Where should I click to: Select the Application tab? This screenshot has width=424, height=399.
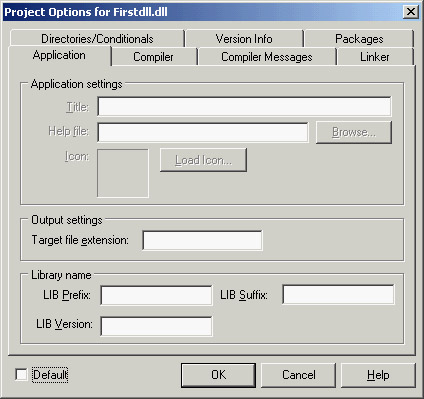(59, 55)
